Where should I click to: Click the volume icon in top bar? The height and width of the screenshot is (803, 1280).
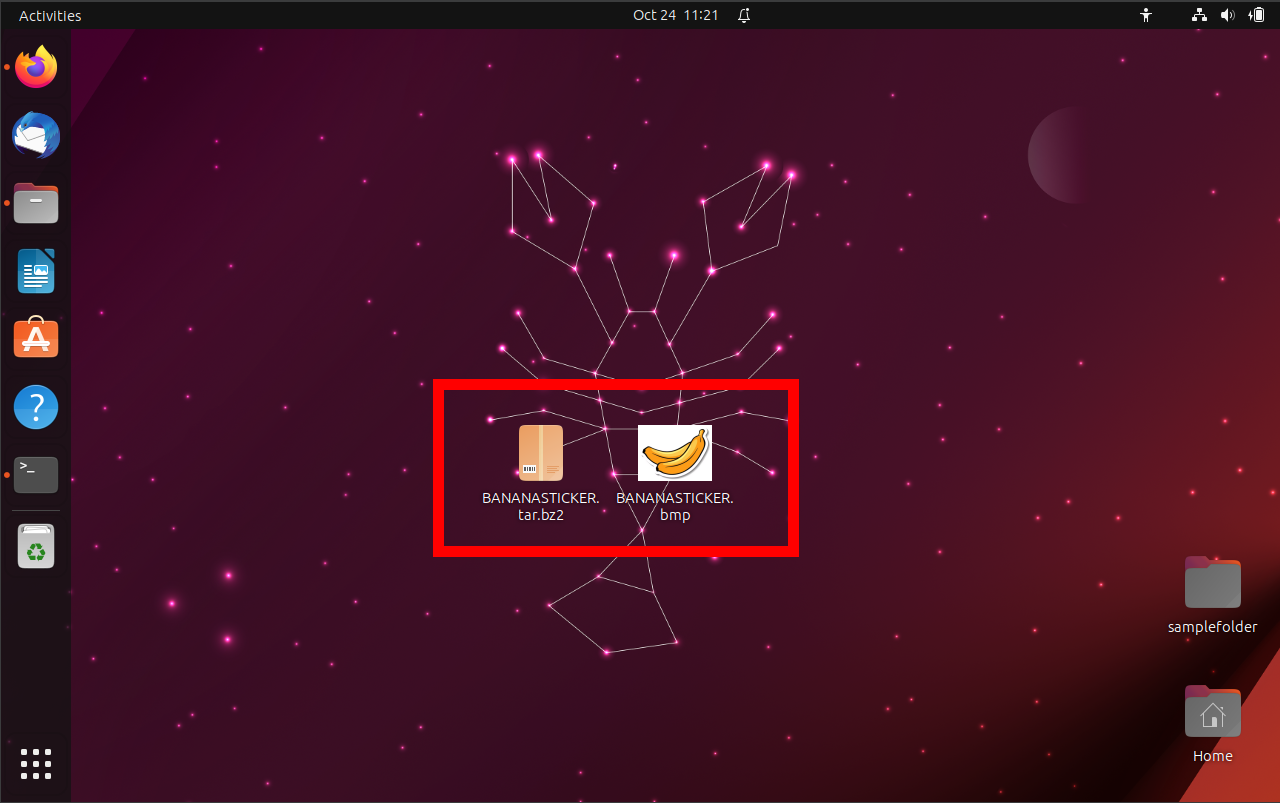coord(1228,15)
